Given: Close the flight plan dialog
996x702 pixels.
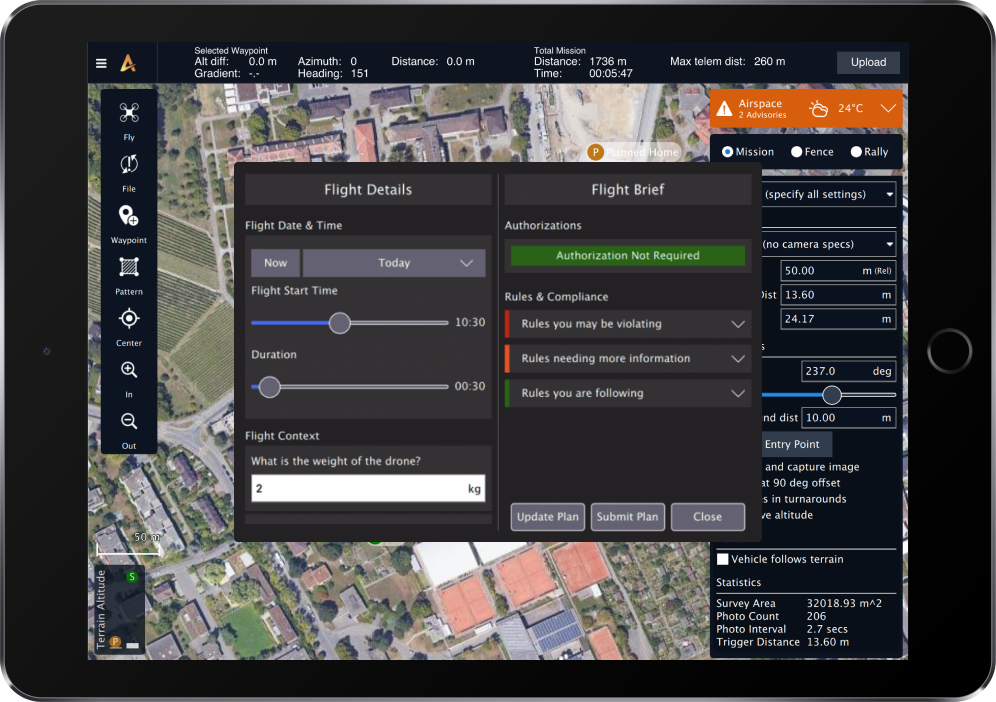Looking at the screenshot, I should coord(708,517).
